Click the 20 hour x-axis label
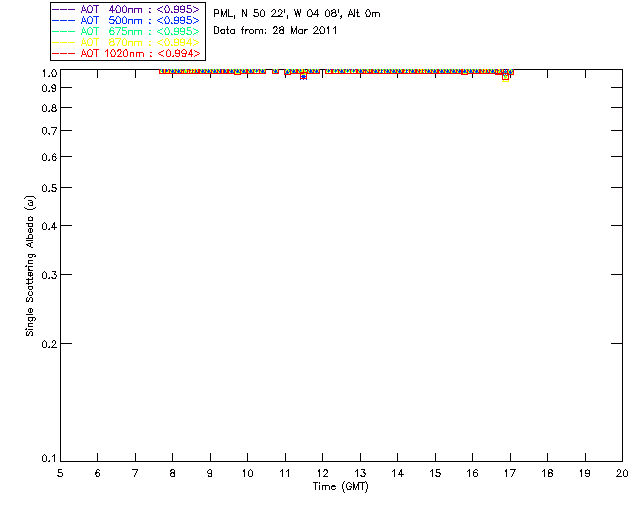The width and height of the screenshot is (640, 512). (x=622, y=473)
